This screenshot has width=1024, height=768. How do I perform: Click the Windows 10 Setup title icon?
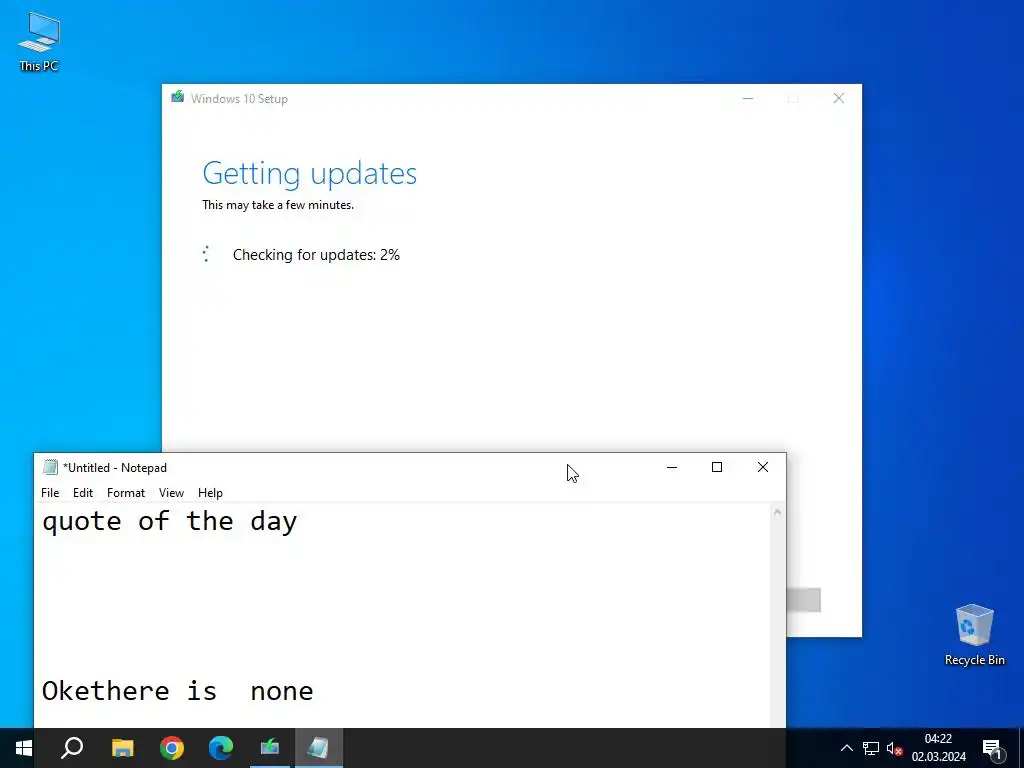(178, 97)
